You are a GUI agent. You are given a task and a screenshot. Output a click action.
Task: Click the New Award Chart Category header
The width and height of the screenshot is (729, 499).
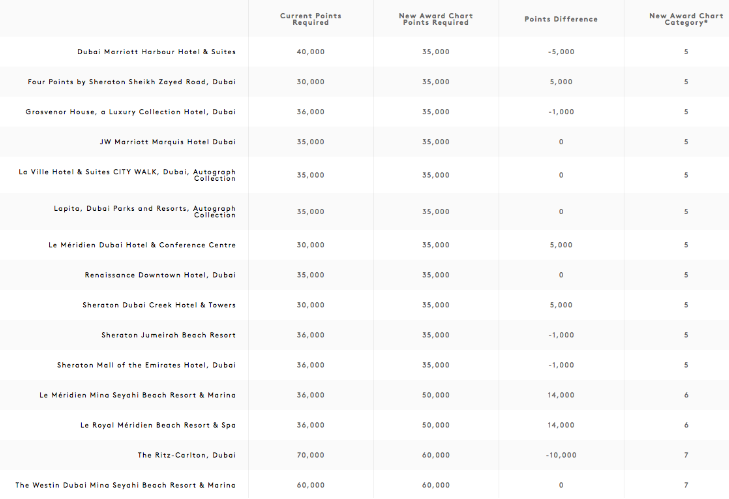(685, 19)
